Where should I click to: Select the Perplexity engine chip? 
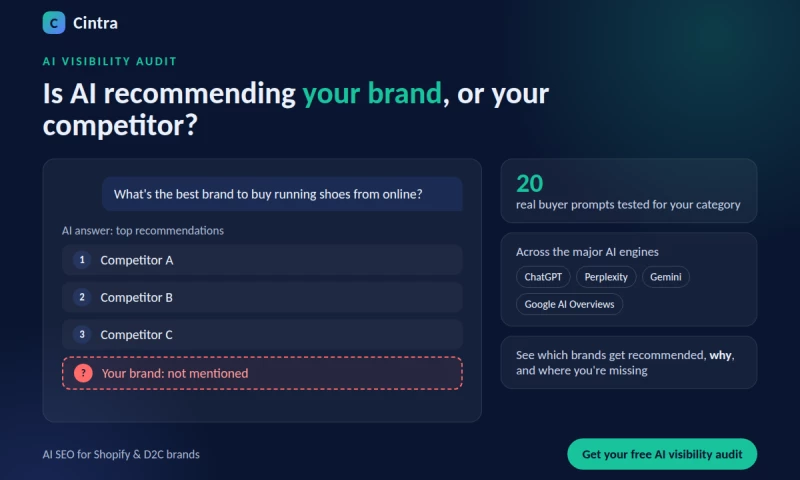[x=606, y=277]
